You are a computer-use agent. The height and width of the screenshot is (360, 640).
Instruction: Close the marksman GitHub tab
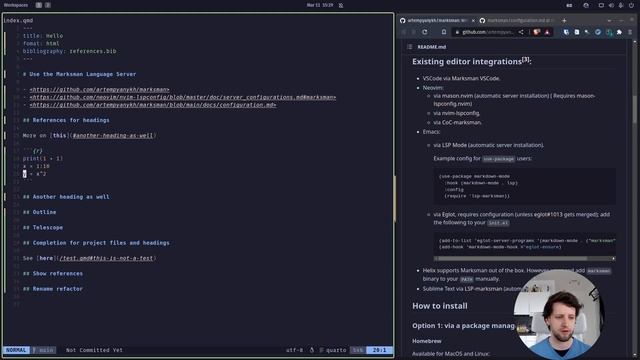[x=473, y=20]
